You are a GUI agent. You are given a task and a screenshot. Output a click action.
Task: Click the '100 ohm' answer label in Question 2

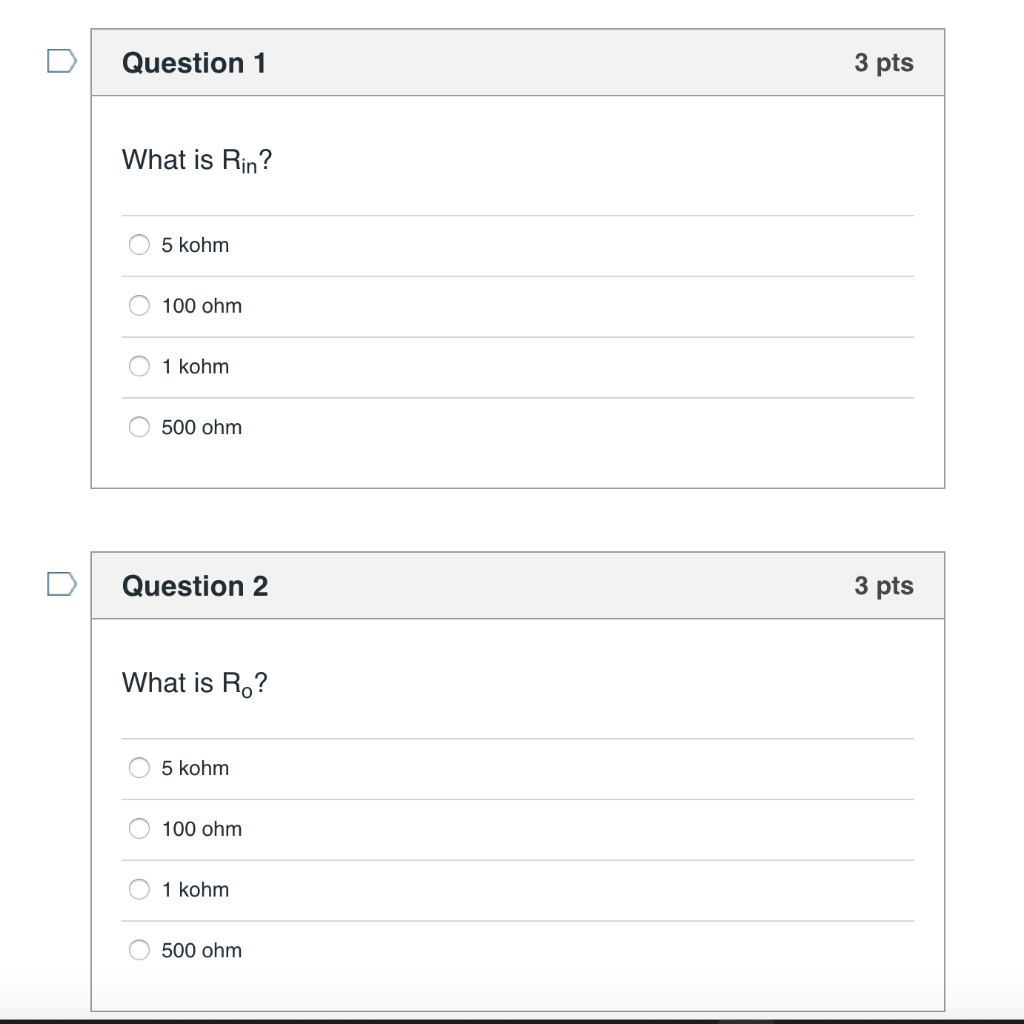(x=202, y=829)
